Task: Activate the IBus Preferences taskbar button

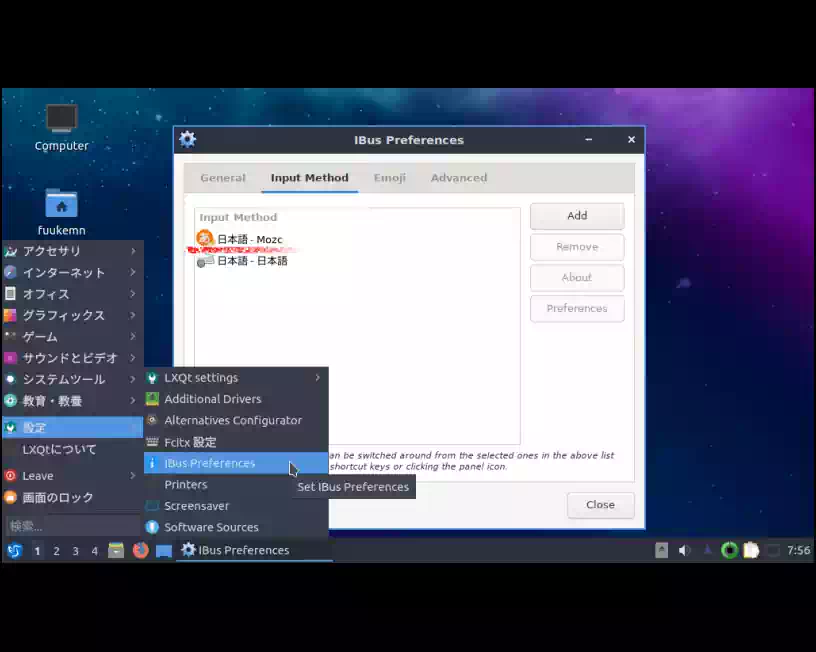Action: pos(254,550)
